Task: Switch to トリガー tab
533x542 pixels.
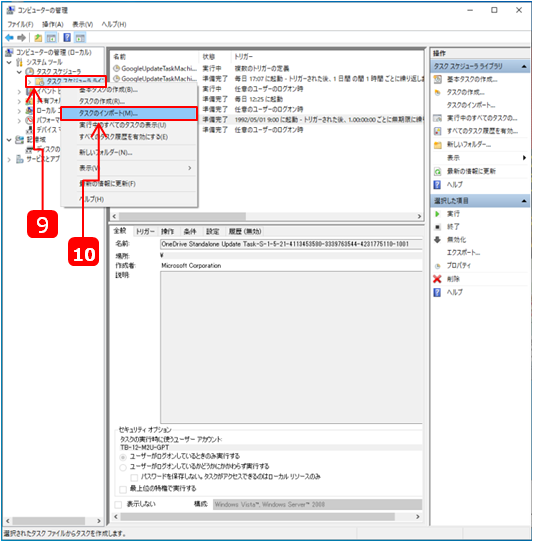Action: point(145,231)
